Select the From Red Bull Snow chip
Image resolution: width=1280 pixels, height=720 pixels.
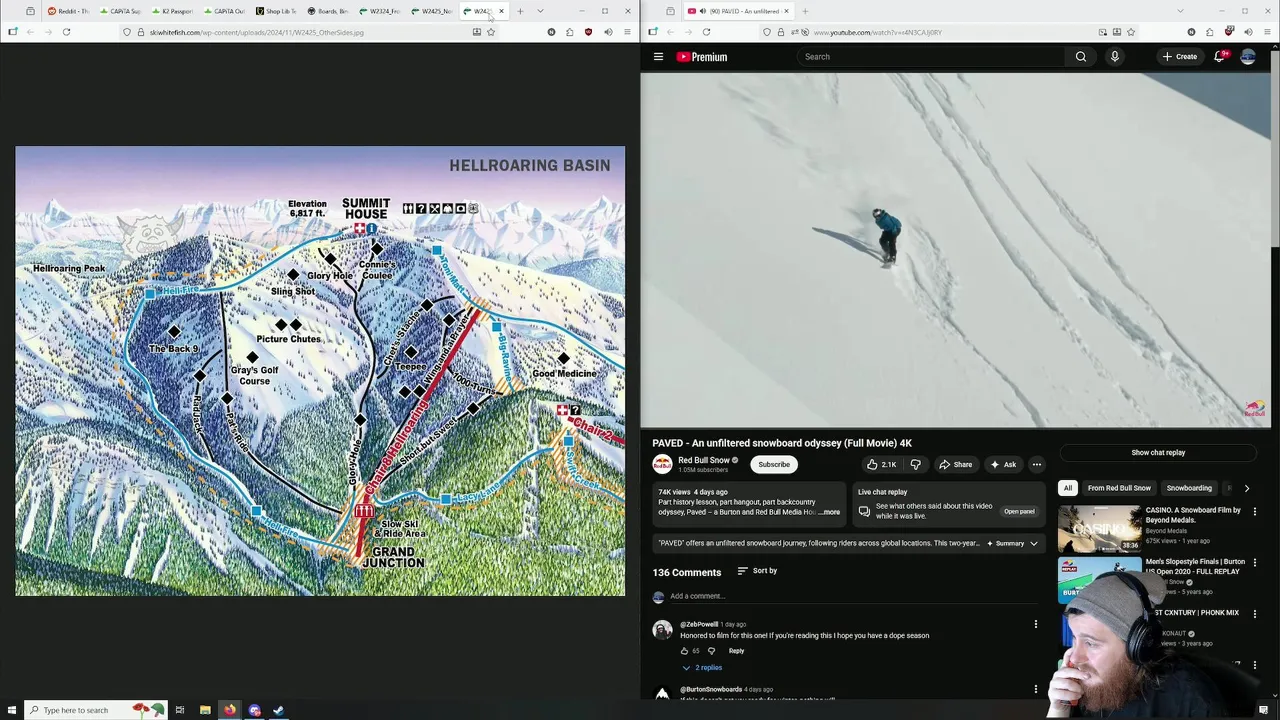point(1119,488)
